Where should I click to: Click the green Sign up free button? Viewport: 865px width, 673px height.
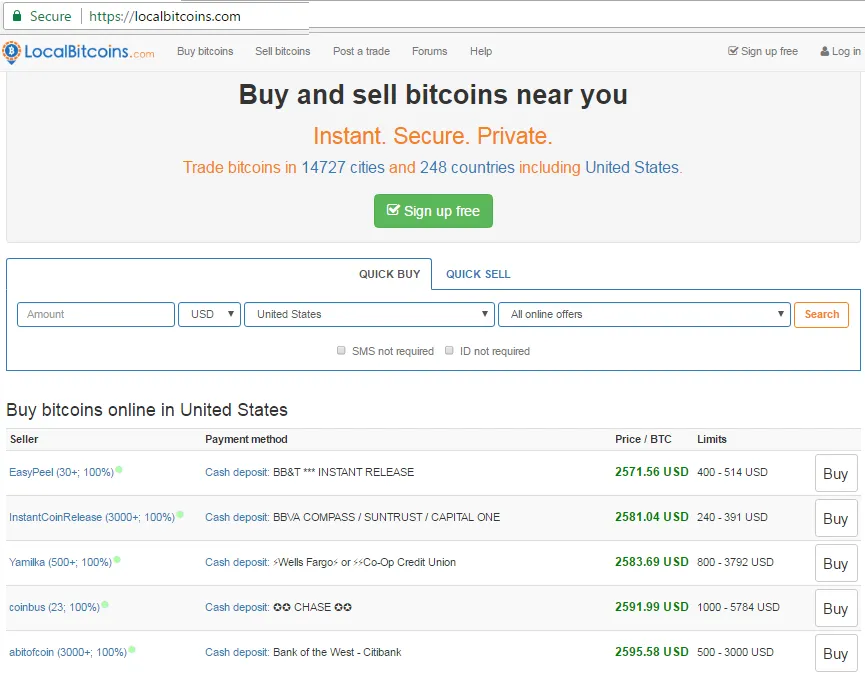433,211
